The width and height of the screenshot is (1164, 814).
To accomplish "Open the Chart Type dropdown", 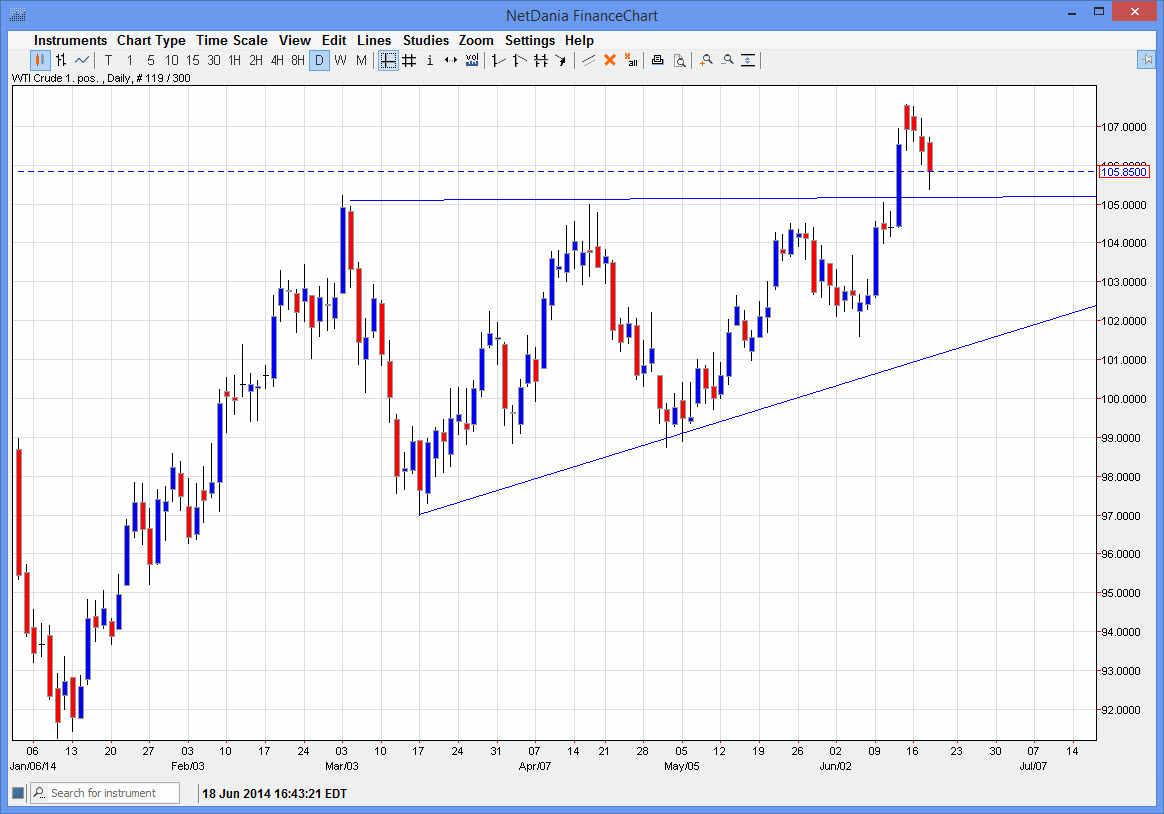I will (x=151, y=40).
